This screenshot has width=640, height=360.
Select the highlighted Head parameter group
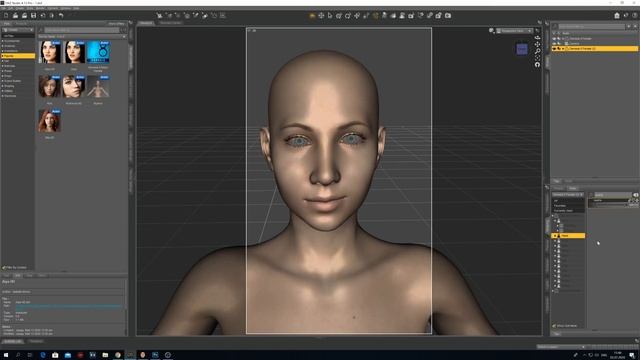(x=568, y=236)
